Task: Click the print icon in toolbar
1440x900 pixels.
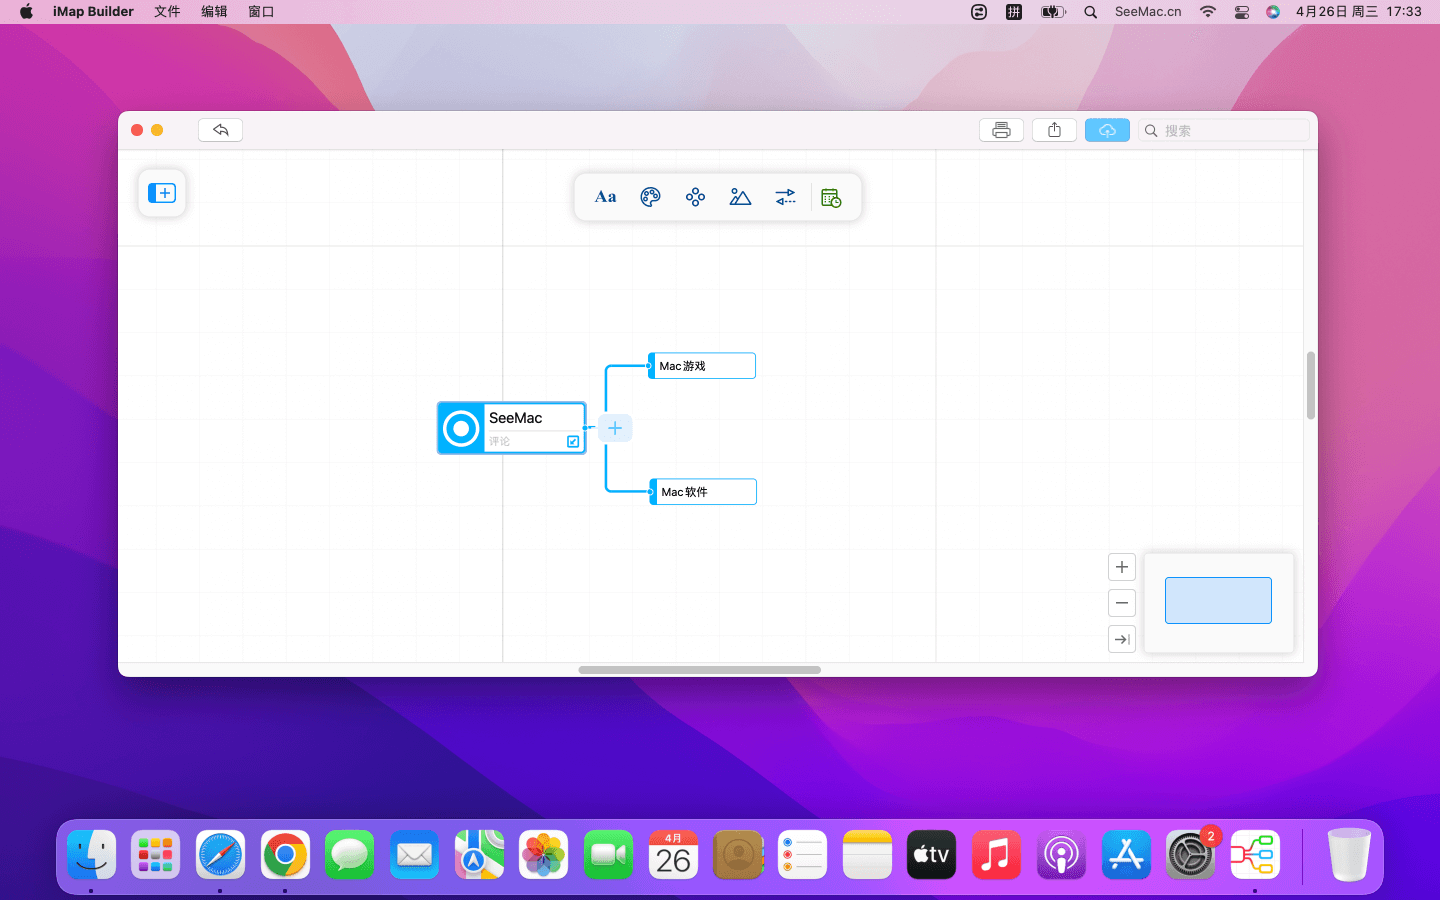Action: point(1001,130)
